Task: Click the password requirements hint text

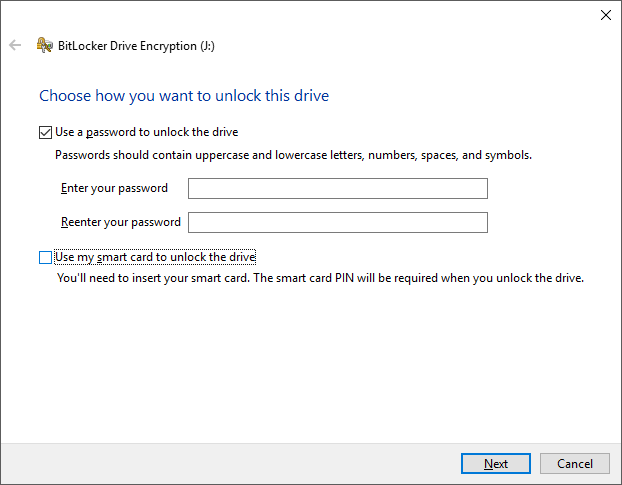Action: [293, 155]
